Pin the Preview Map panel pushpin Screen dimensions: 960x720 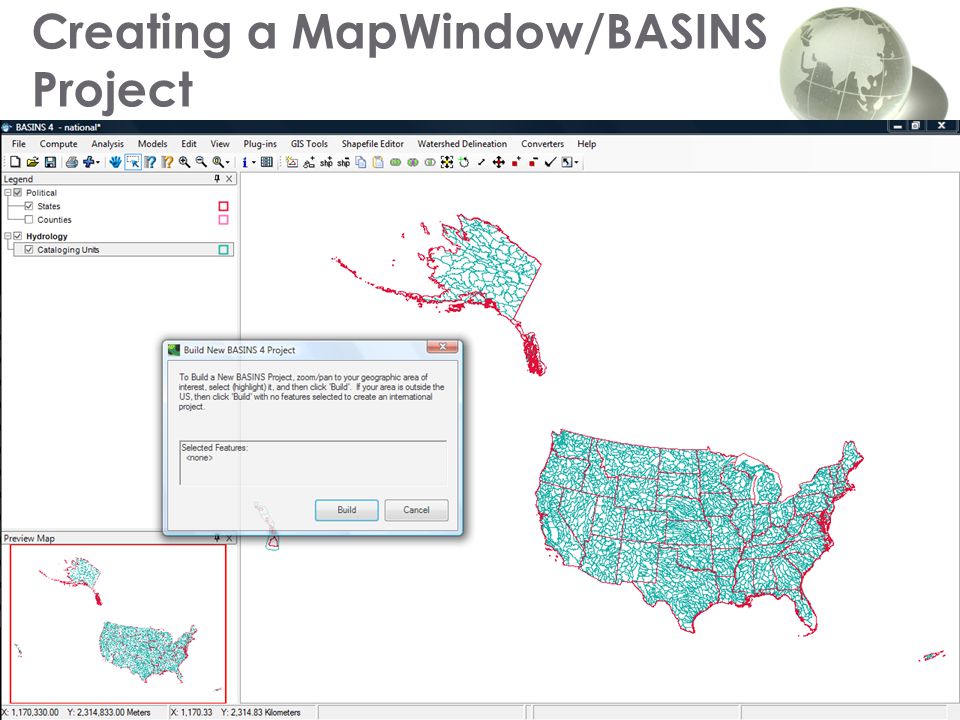pos(217,538)
